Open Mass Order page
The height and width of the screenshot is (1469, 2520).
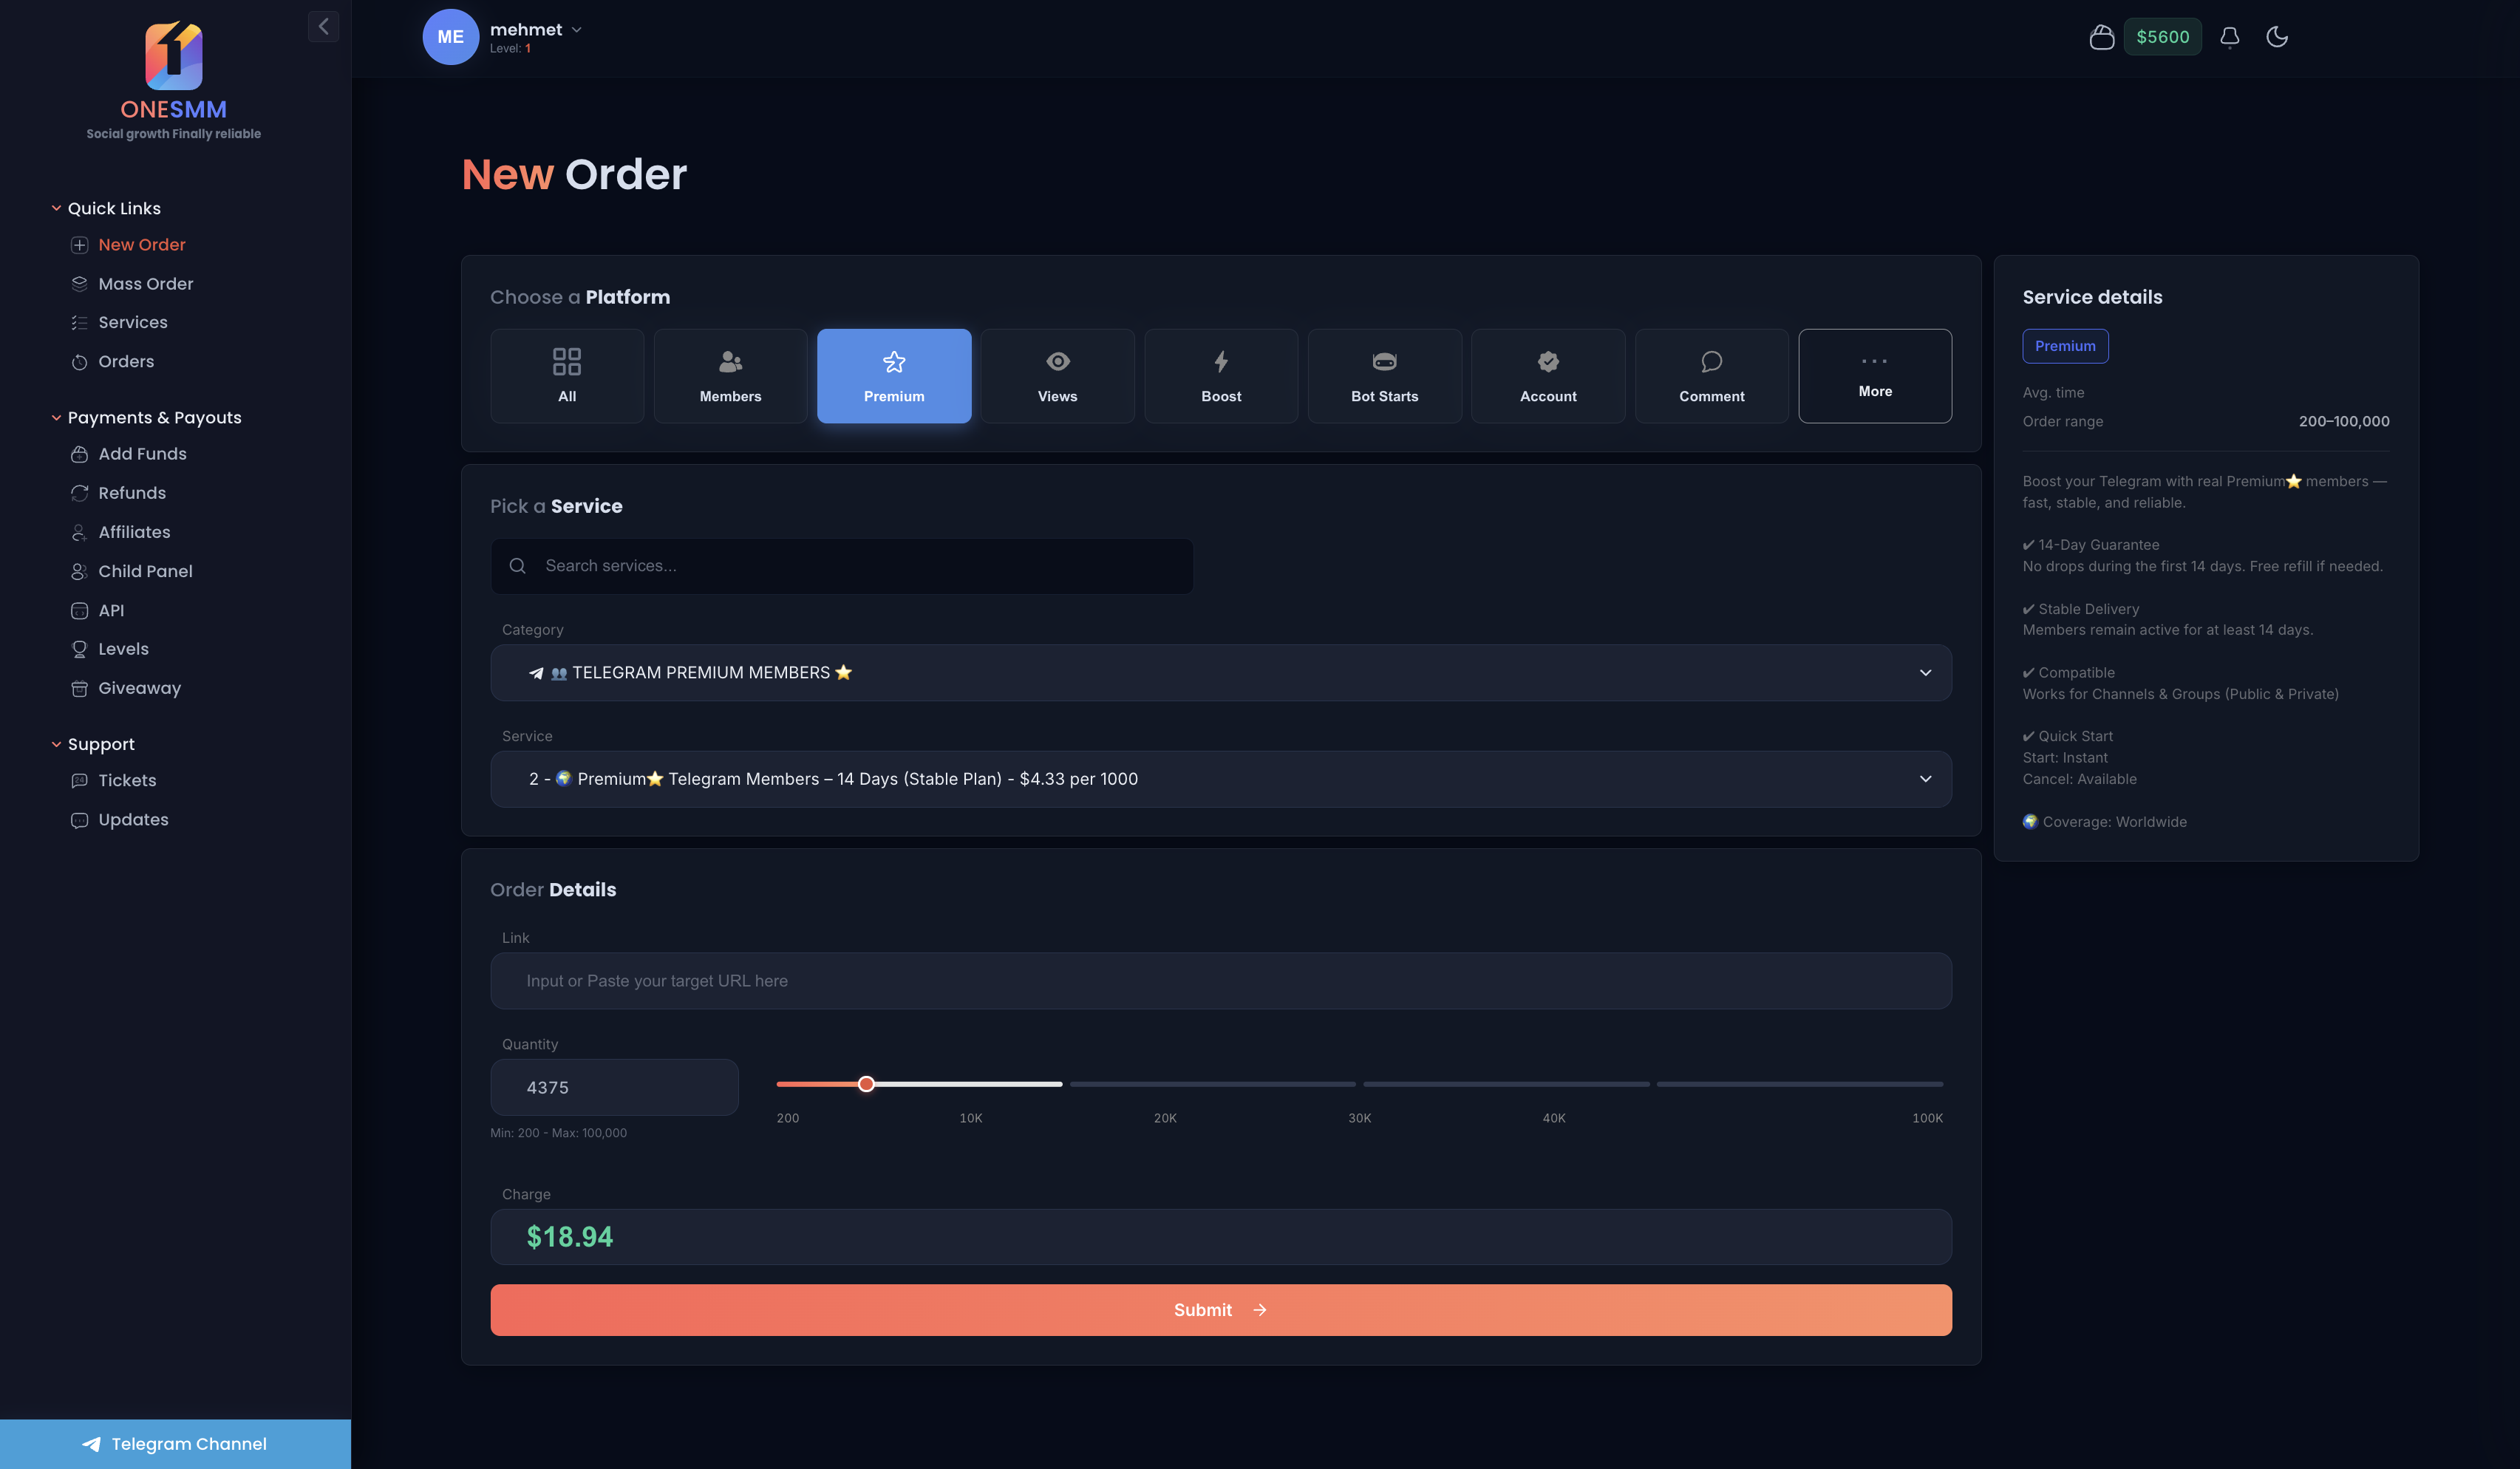click(146, 284)
